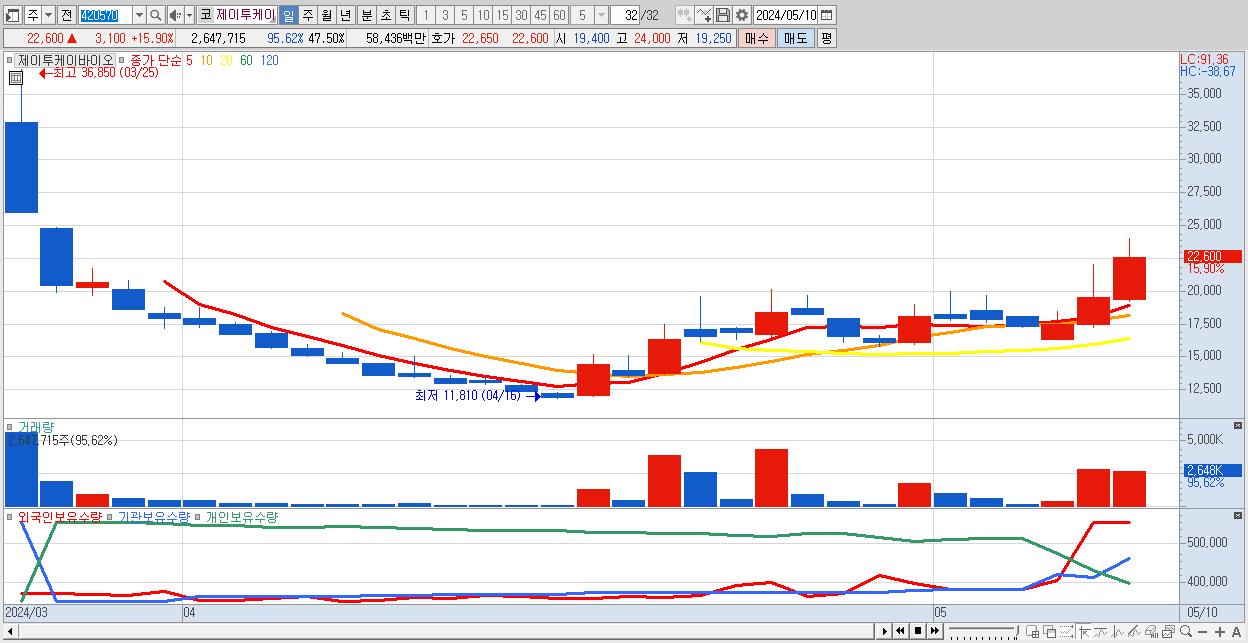Choose the 3 interval button
The width and height of the screenshot is (1248, 643).
coord(445,15)
